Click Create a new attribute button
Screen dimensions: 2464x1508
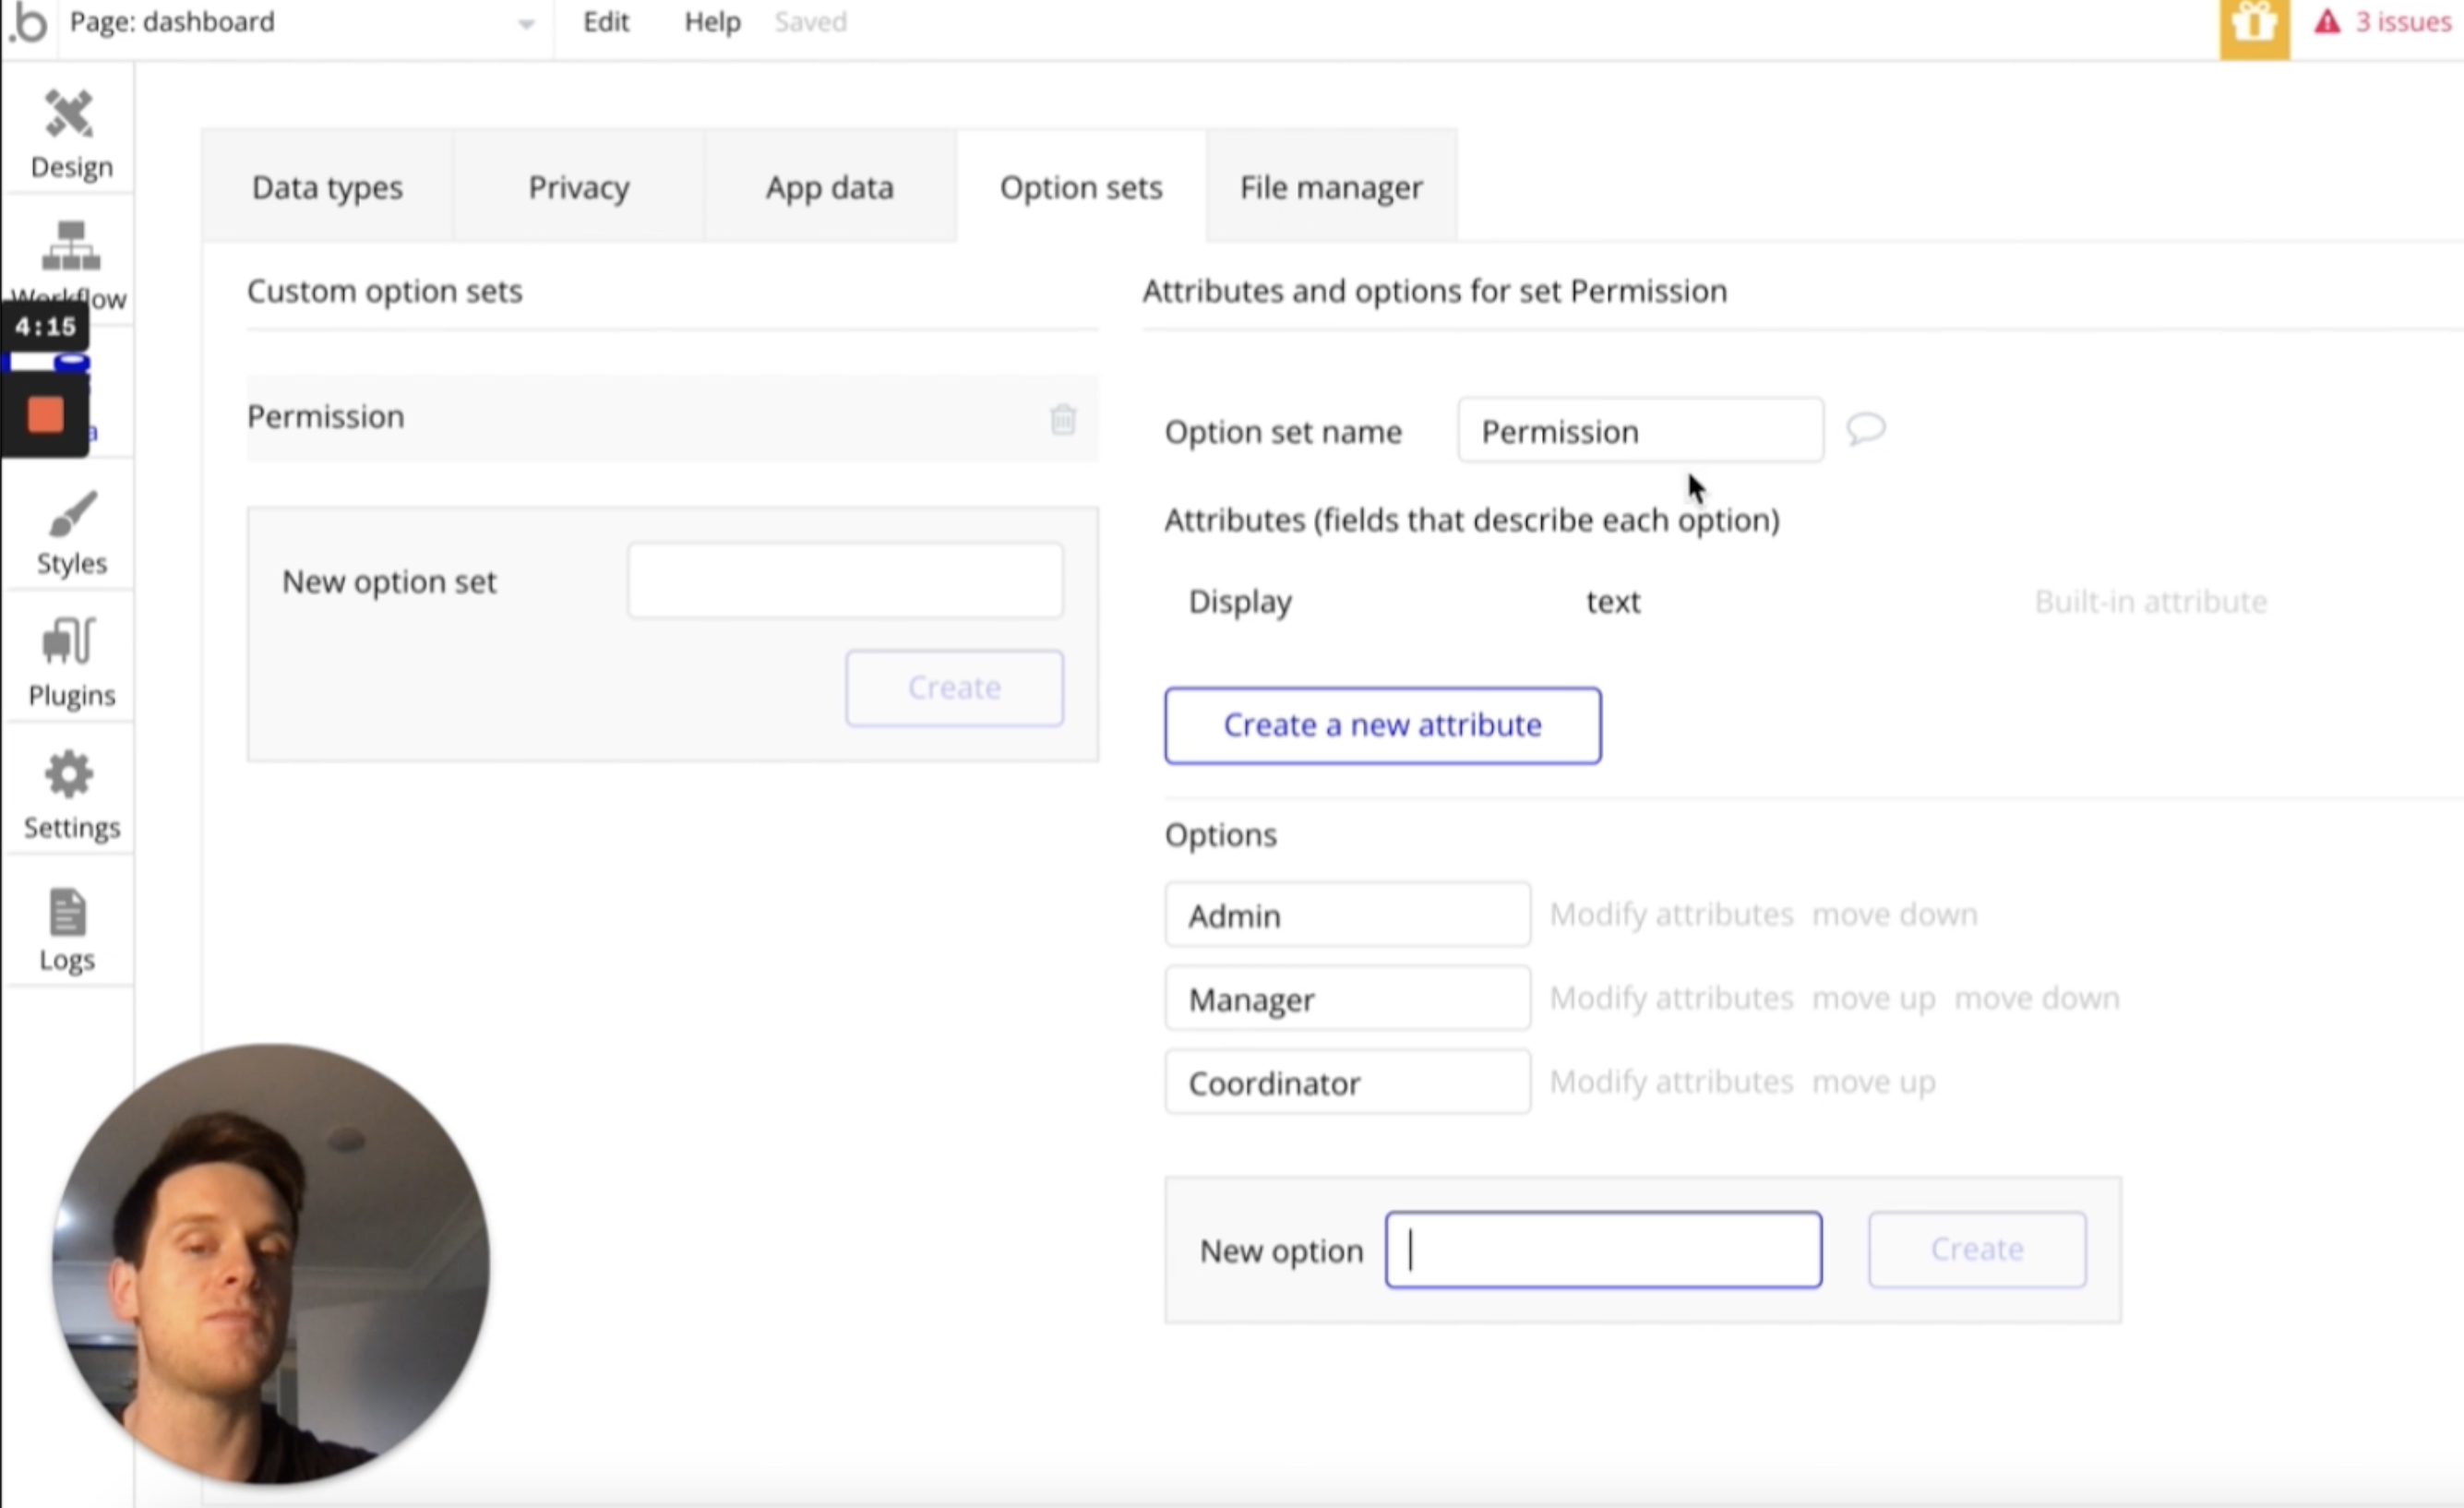[1382, 725]
